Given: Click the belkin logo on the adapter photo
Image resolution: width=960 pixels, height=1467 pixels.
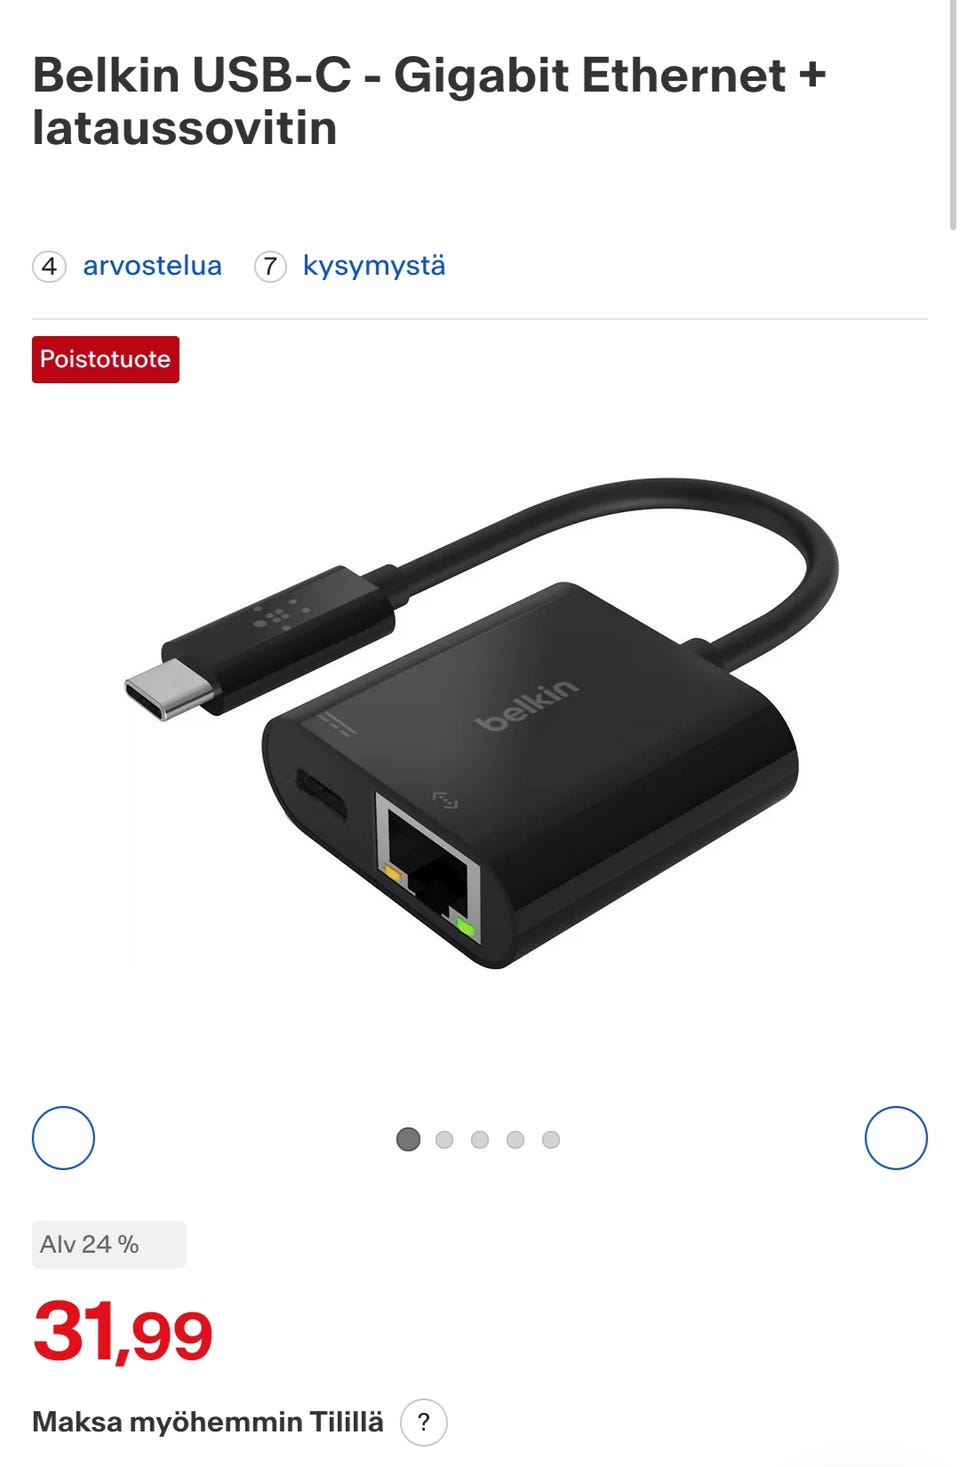Looking at the screenshot, I should [526, 706].
